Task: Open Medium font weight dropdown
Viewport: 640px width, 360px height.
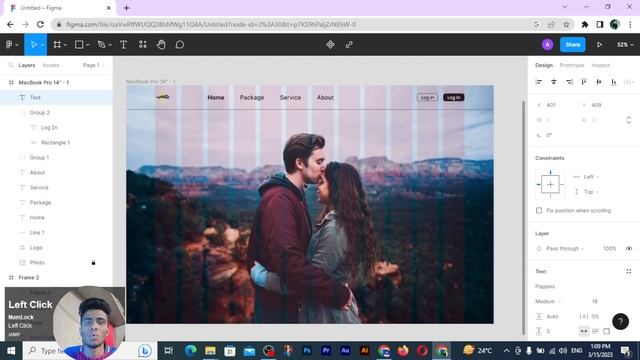Action: pyautogui.click(x=548, y=301)
